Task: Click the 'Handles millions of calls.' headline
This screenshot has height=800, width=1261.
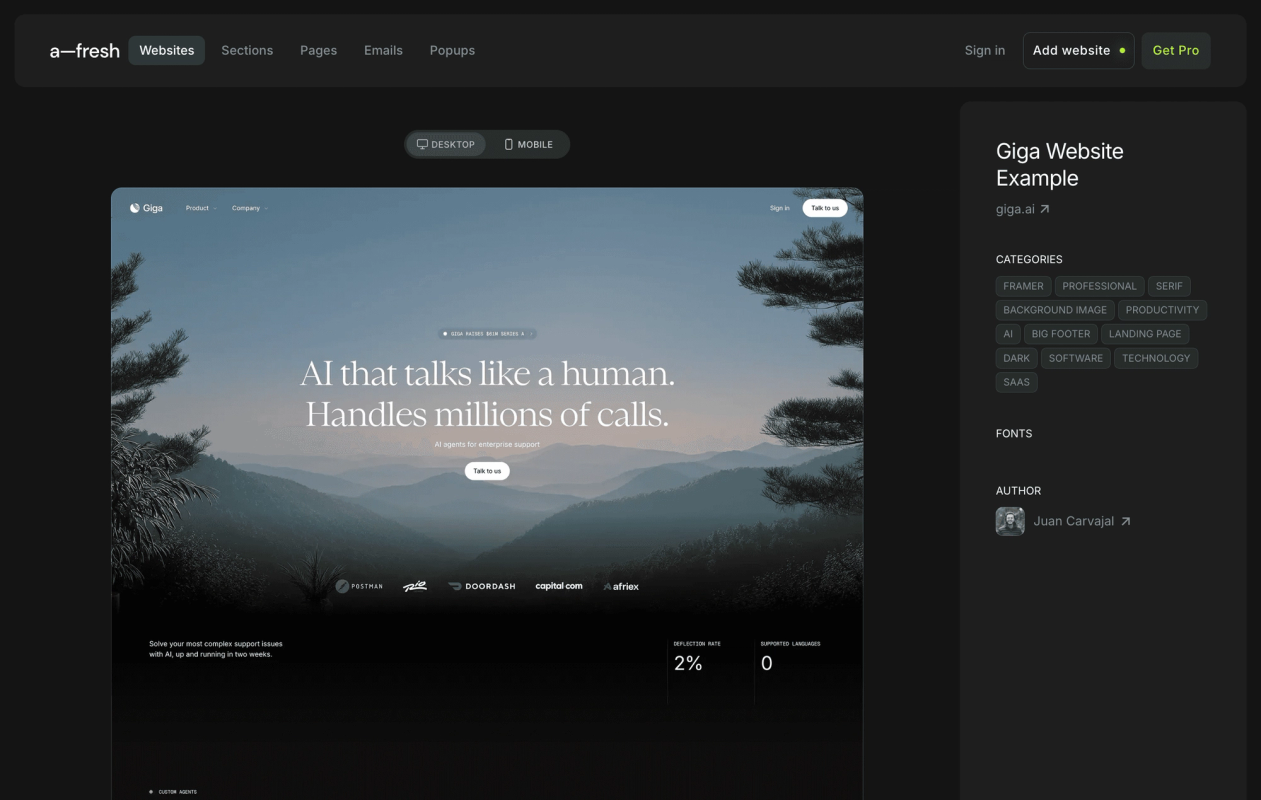Action: coord(487,414)
